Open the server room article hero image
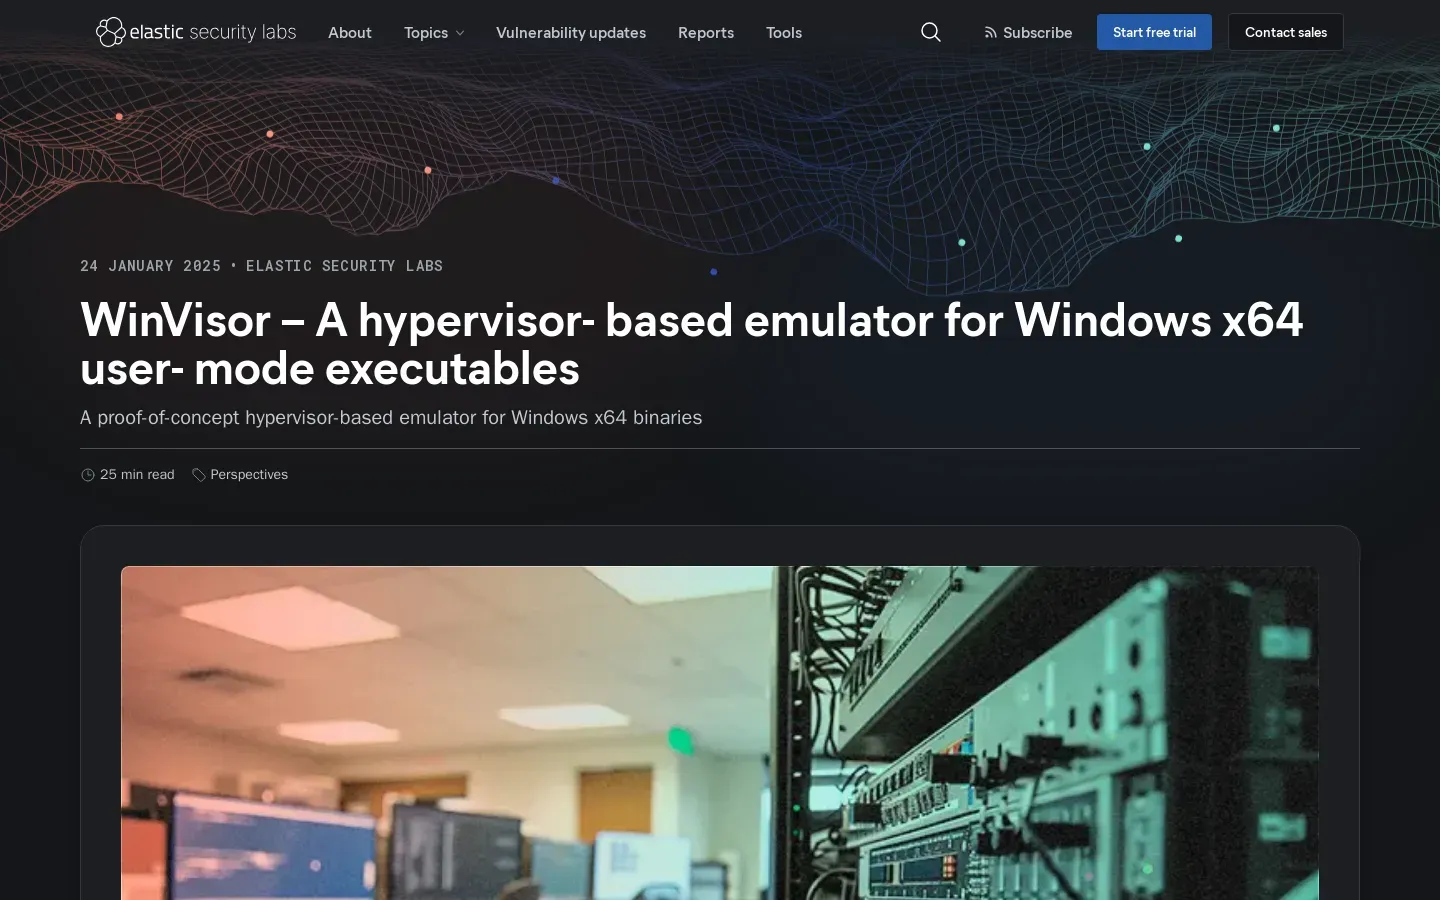This screenshot has height=900, width=1440. 720,733
